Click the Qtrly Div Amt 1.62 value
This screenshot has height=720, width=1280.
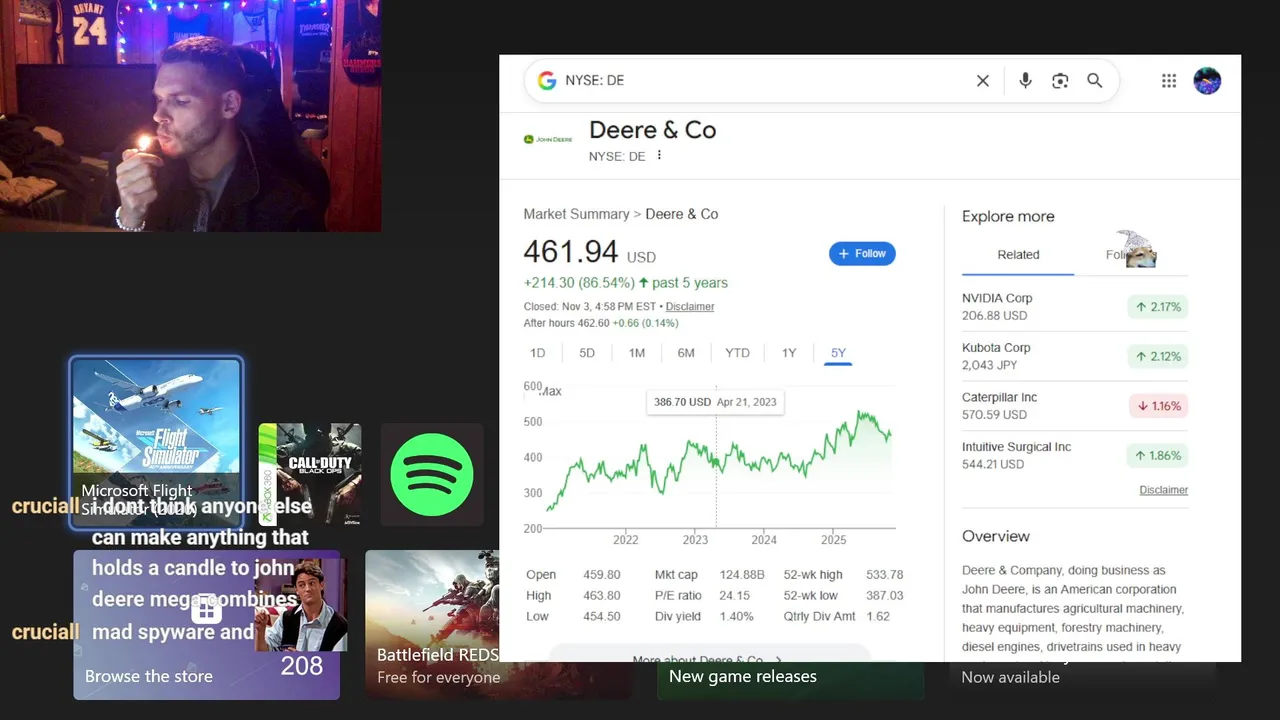(x=878, y=617)
